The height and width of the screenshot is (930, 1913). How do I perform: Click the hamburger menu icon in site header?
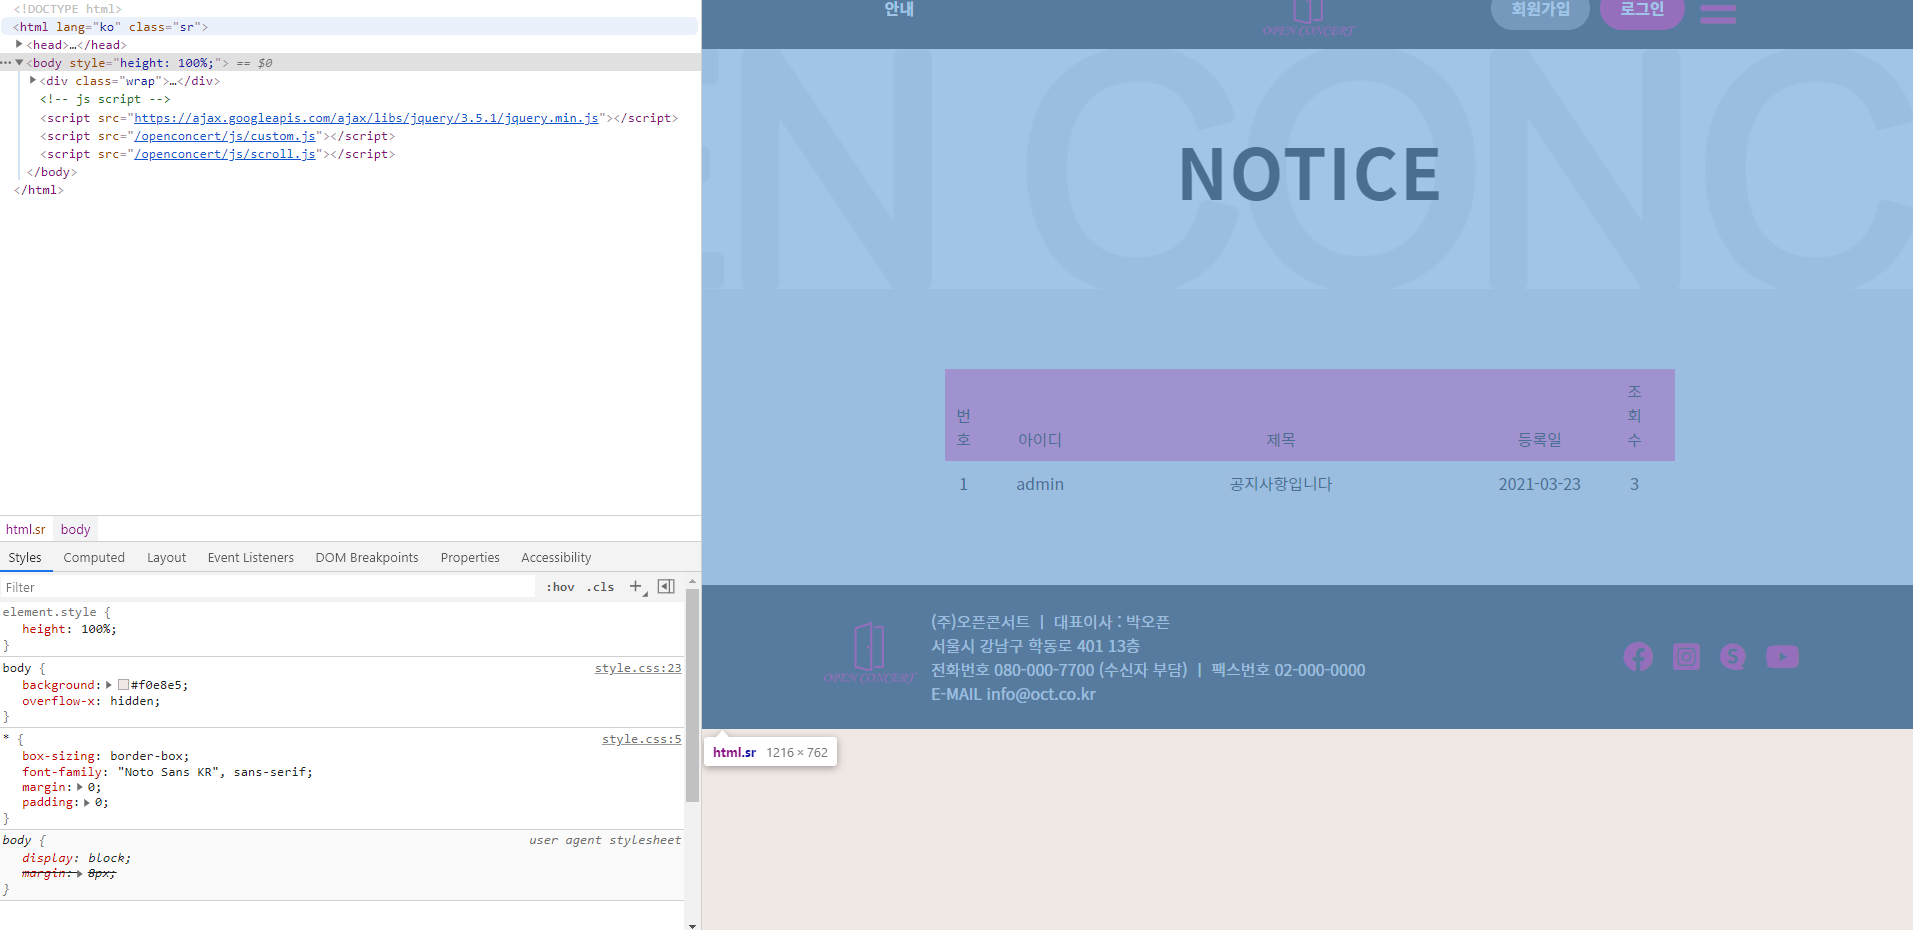pos(1717,13)
